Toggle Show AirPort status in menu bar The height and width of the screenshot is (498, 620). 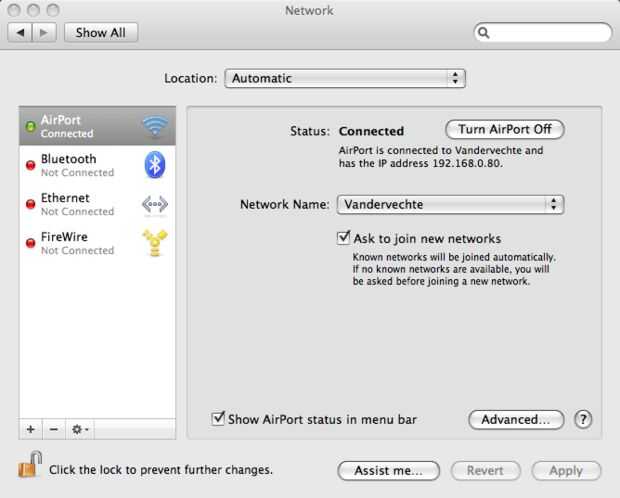point(218,418)
